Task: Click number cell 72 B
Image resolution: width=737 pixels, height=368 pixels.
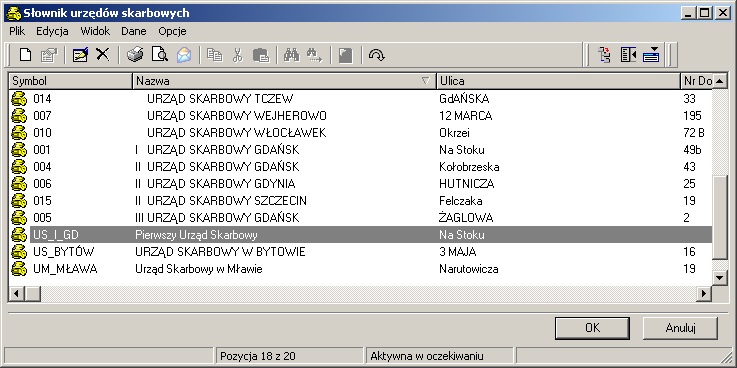Action: 694,133
